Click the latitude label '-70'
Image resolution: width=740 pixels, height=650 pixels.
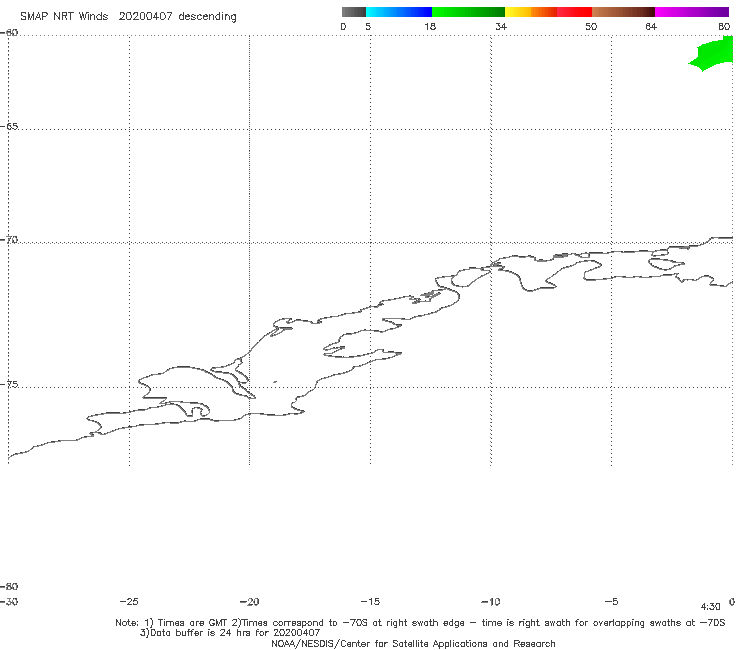(9, 240)
